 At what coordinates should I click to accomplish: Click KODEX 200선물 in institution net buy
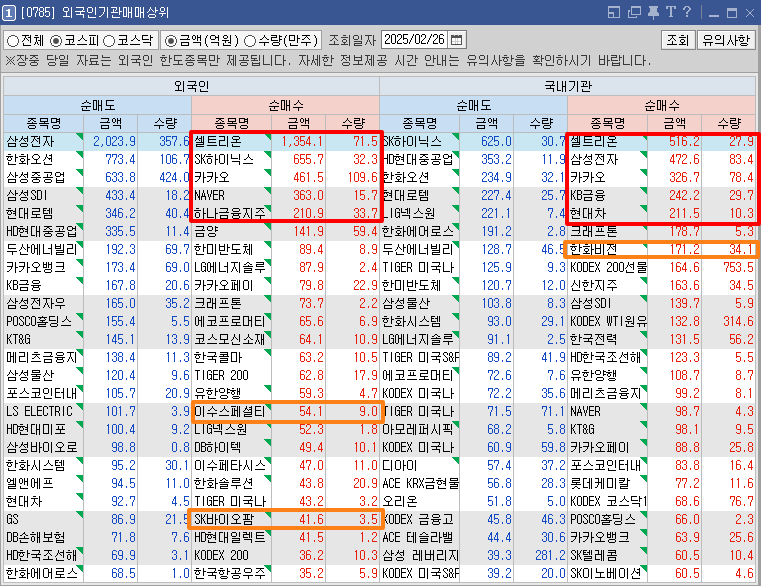coord(608,267)
